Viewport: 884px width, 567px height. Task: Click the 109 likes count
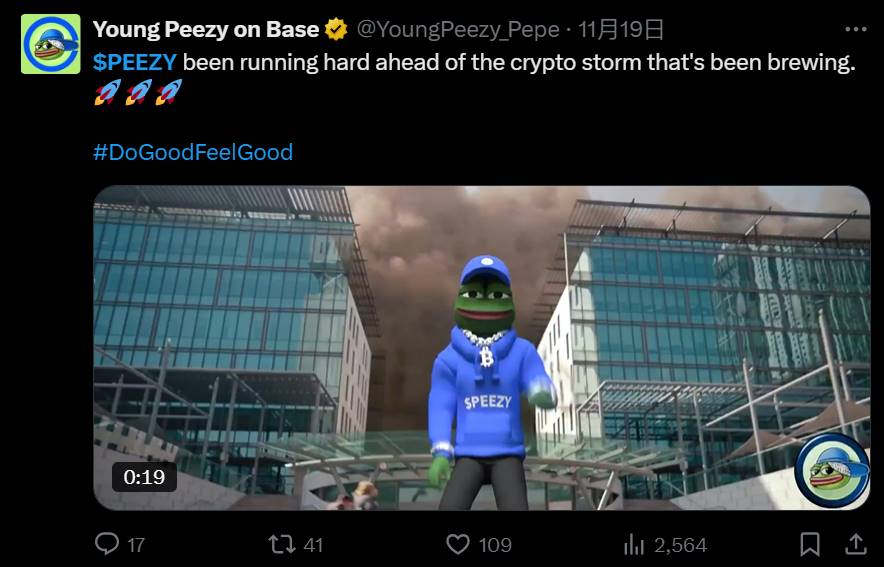pyautogui.click(x=495, y=545)
